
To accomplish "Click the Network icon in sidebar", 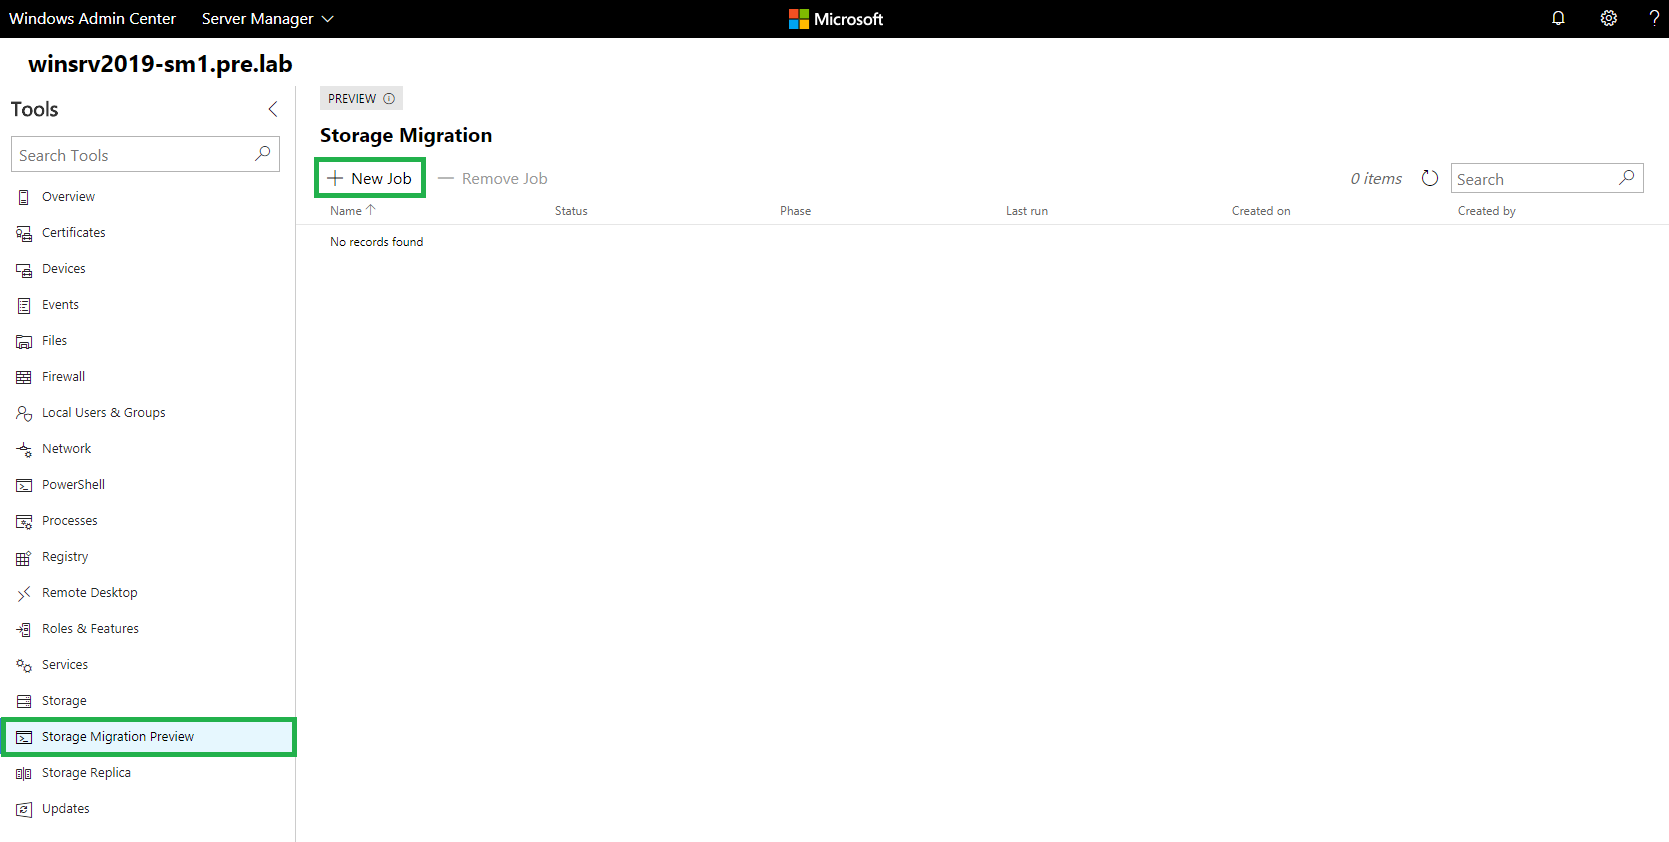I will click(24, 449).
